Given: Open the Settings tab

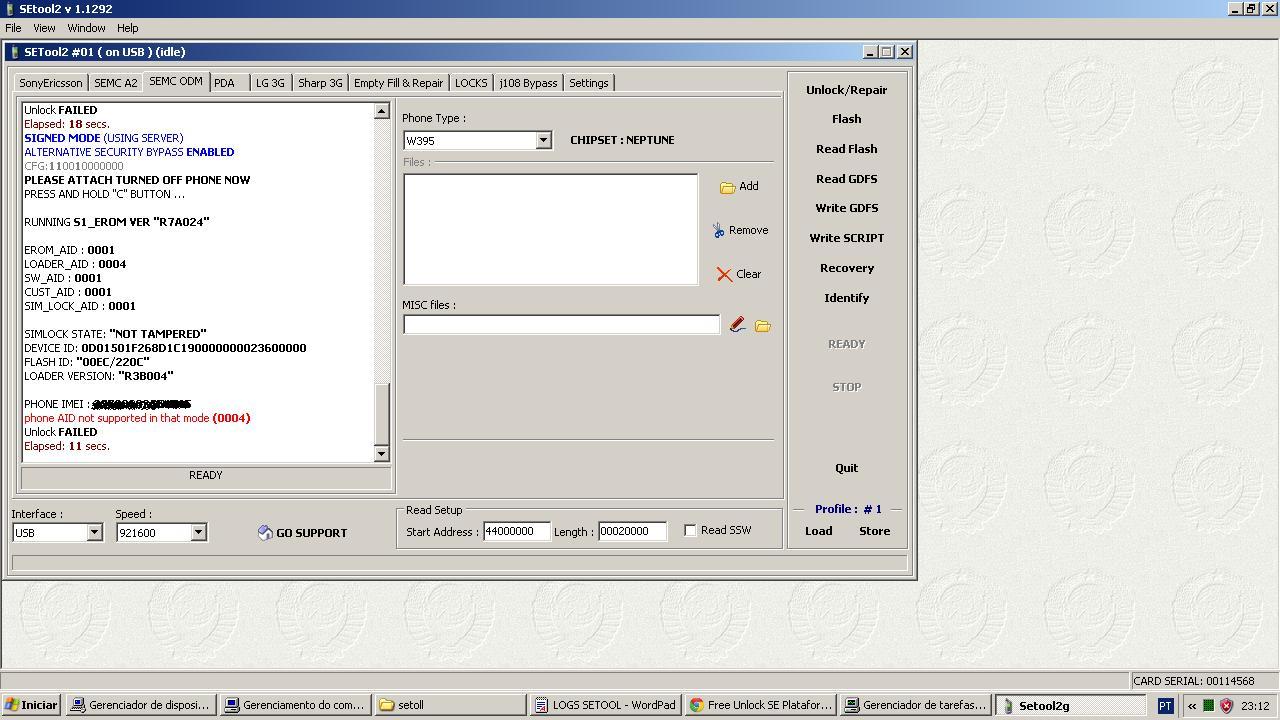Looking at the screenshot, I should coord(589,83).
